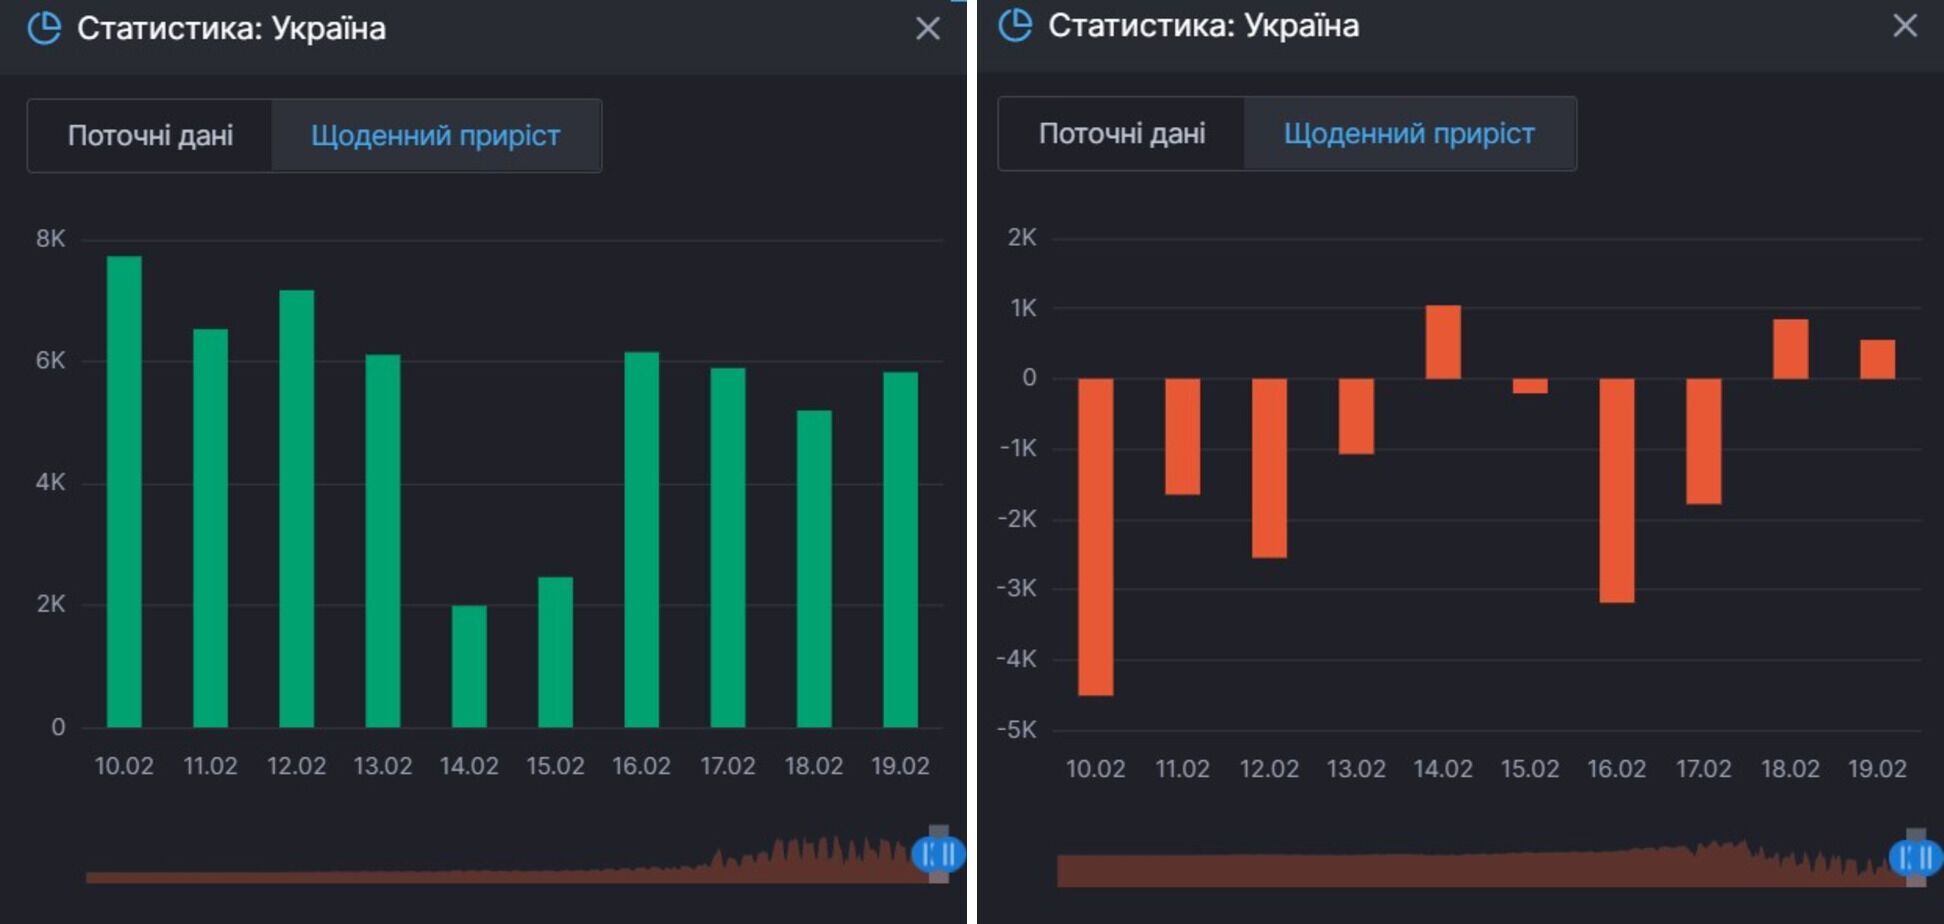Select the green bar for 19.02
Viewport: 1944px width, 924px height.
point(900,549)
